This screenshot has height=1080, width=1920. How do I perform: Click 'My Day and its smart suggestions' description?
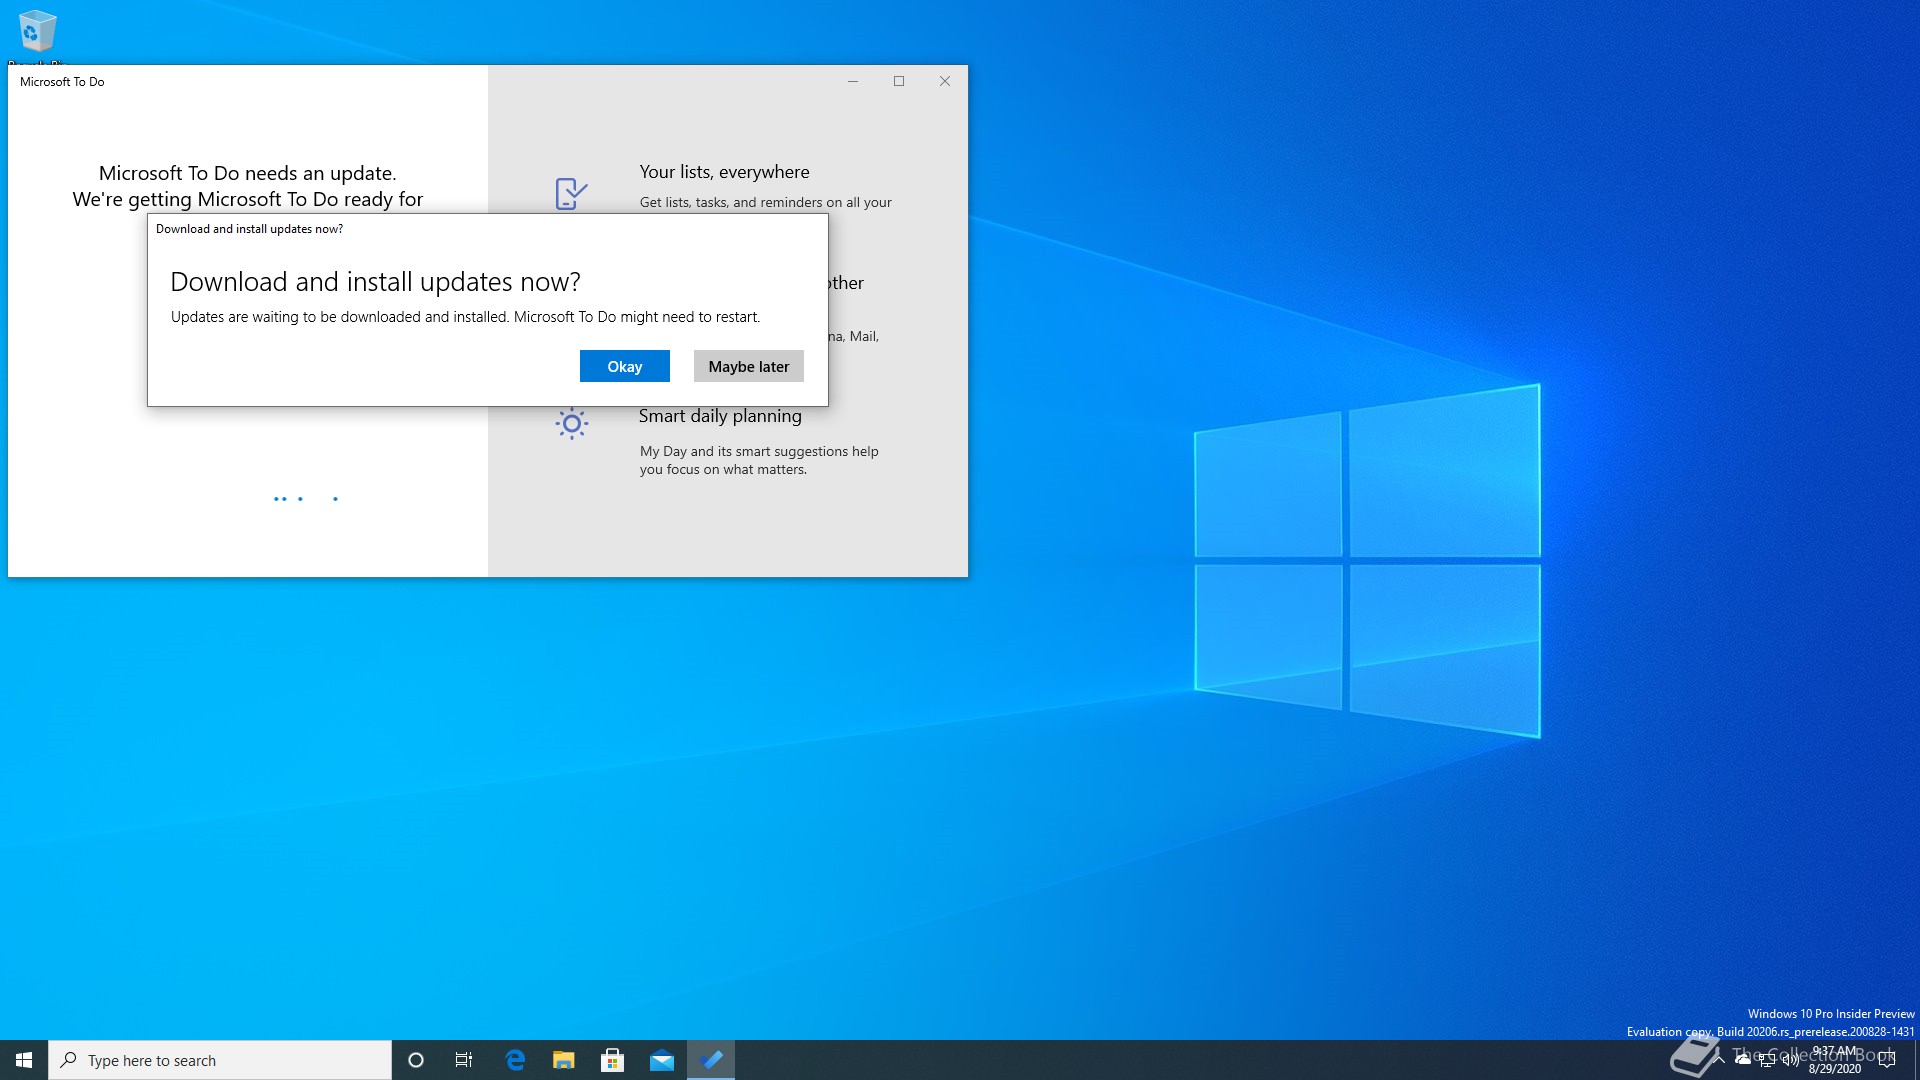coord(759,460)
